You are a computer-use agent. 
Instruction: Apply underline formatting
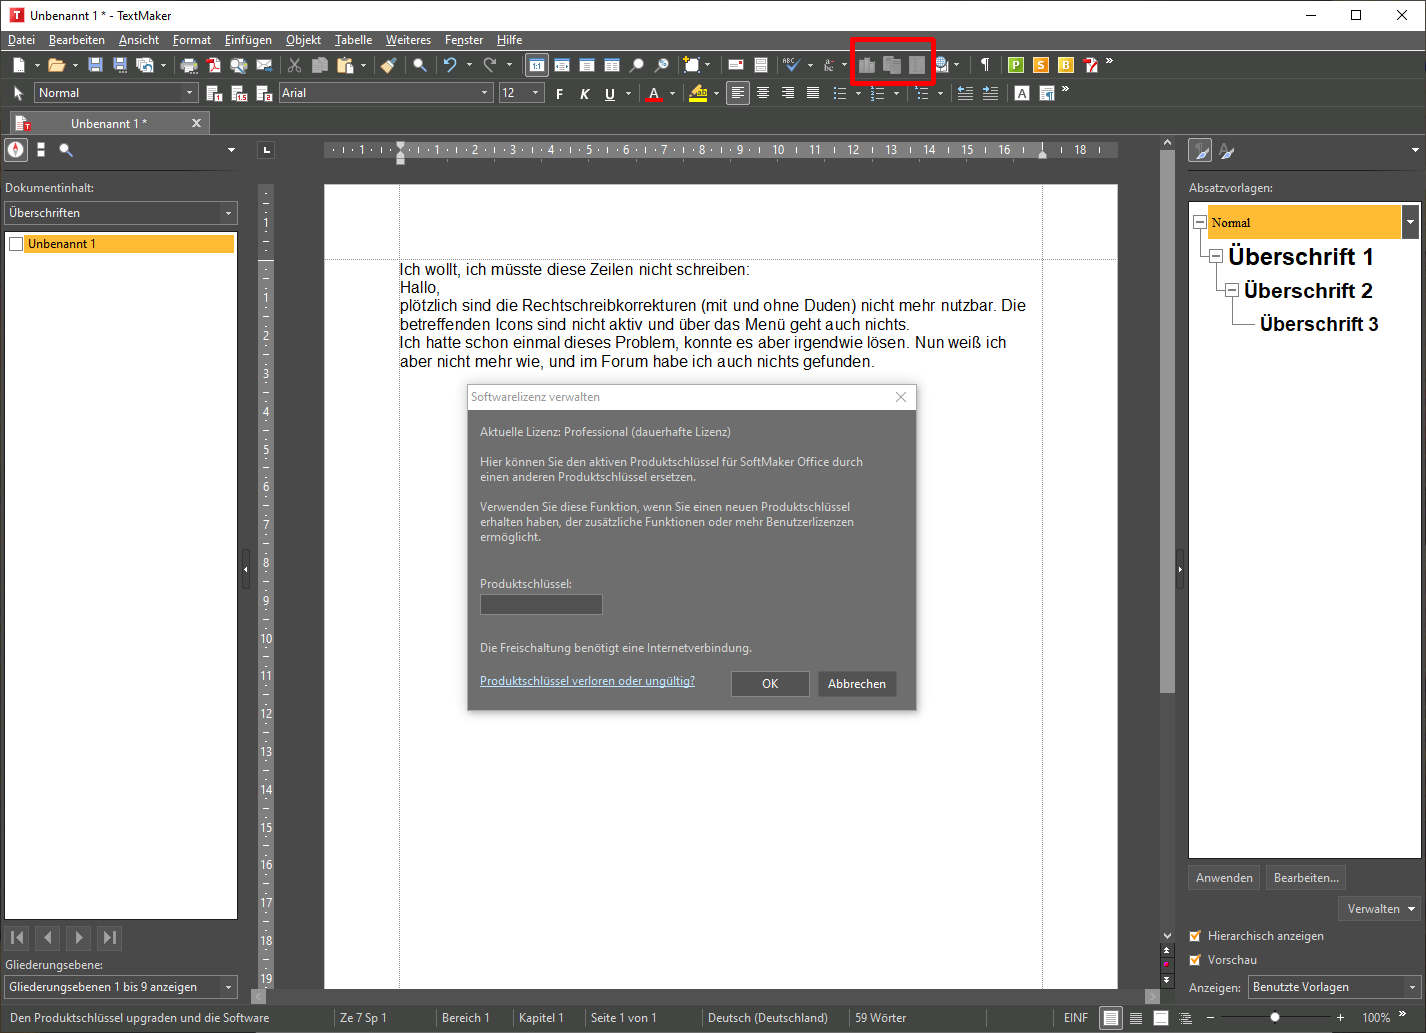(x=610, y=94)
